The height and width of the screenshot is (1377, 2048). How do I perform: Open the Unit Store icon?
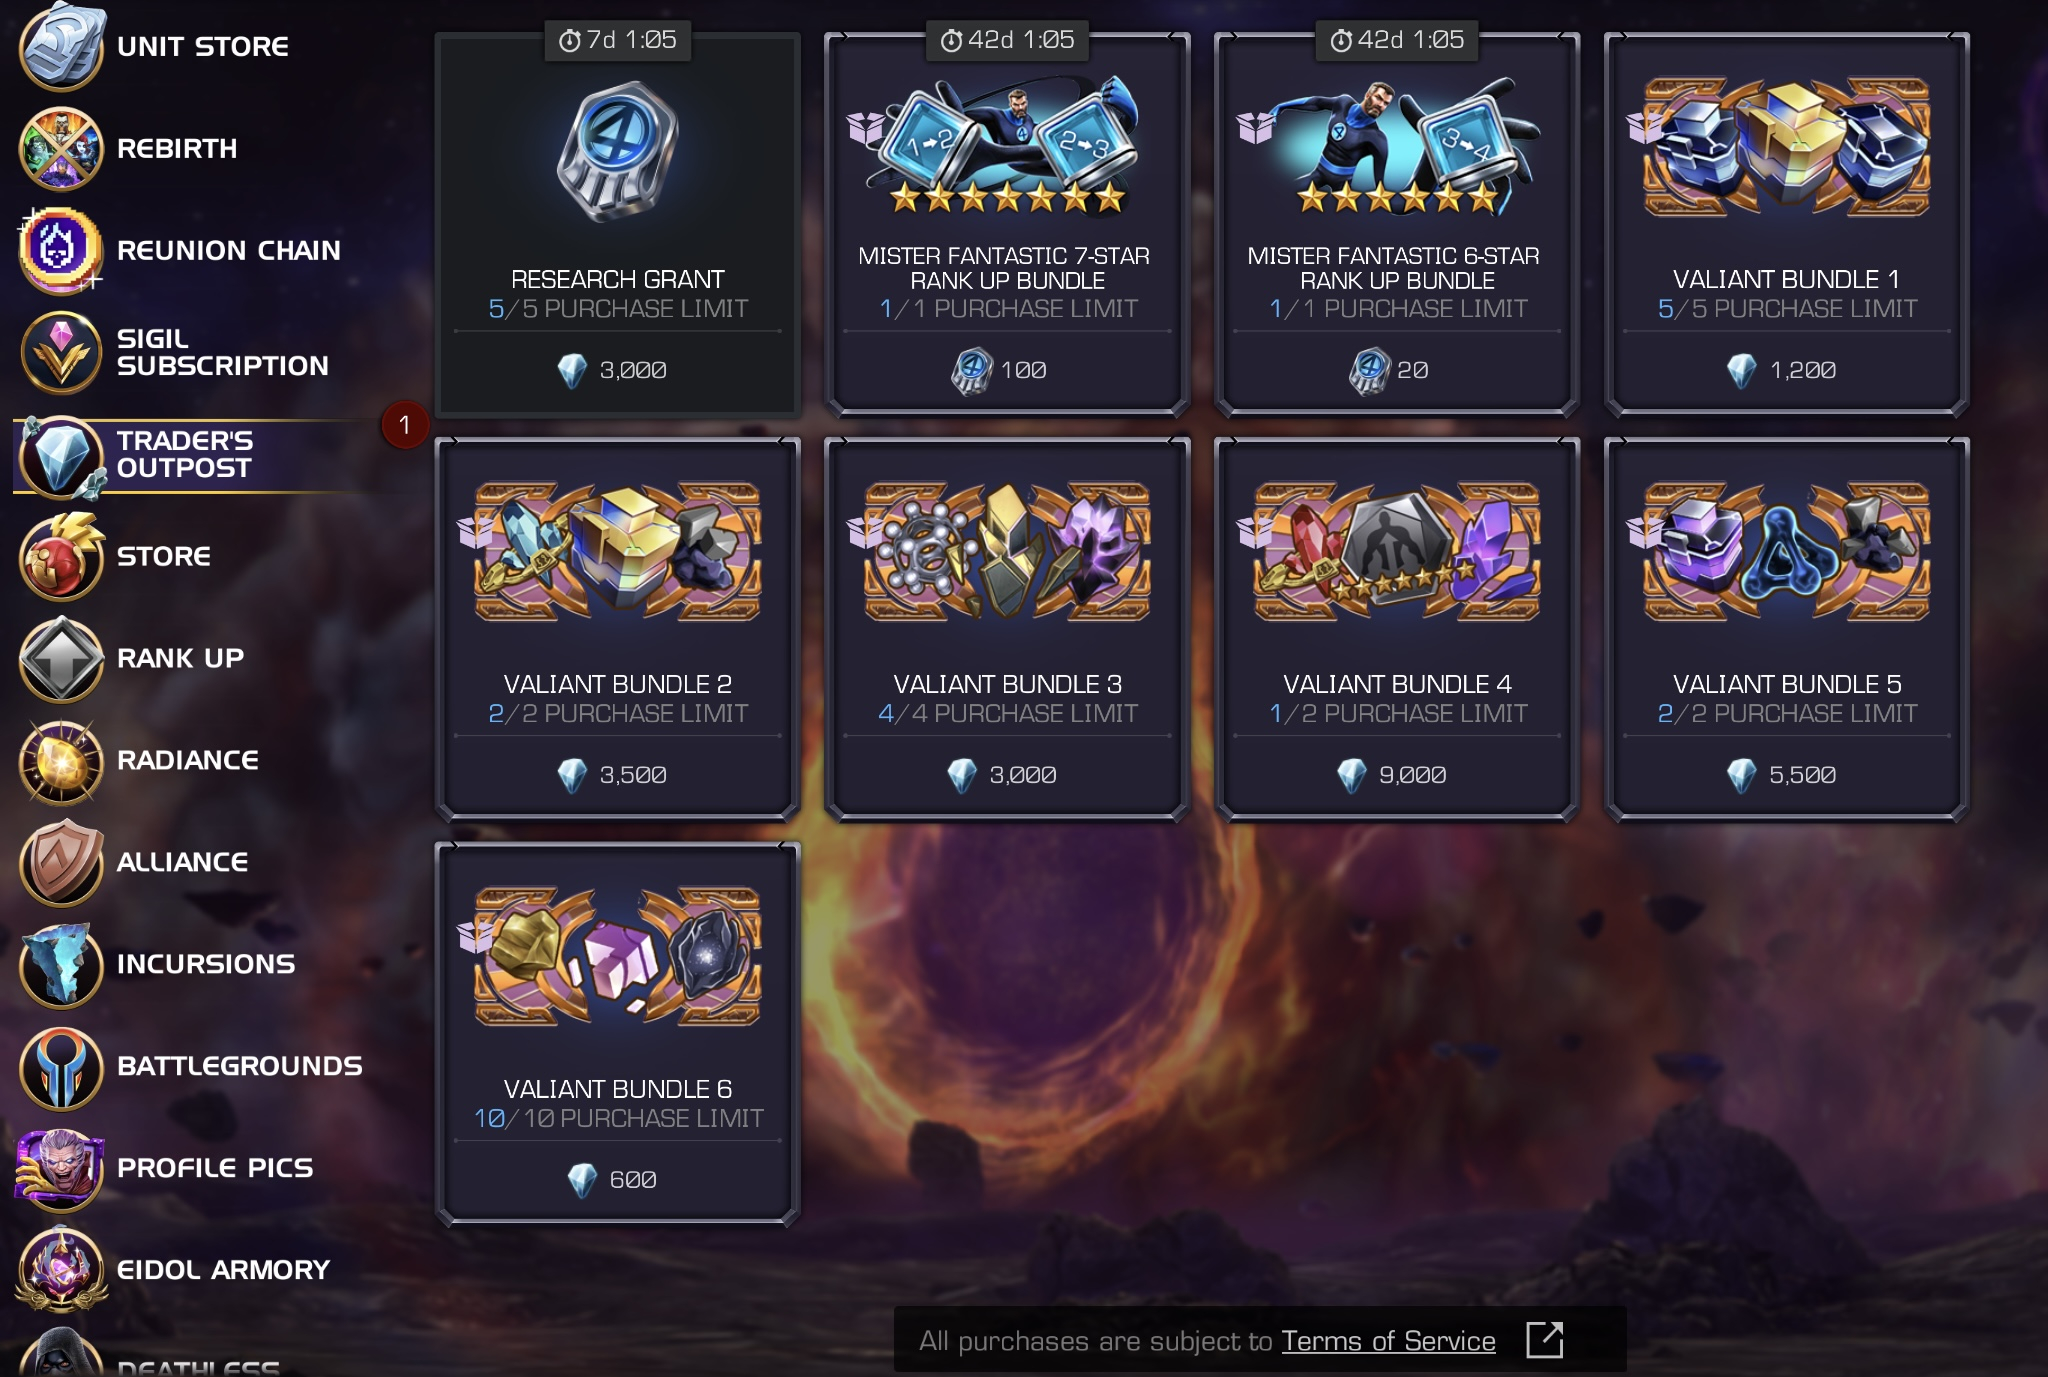61,47
